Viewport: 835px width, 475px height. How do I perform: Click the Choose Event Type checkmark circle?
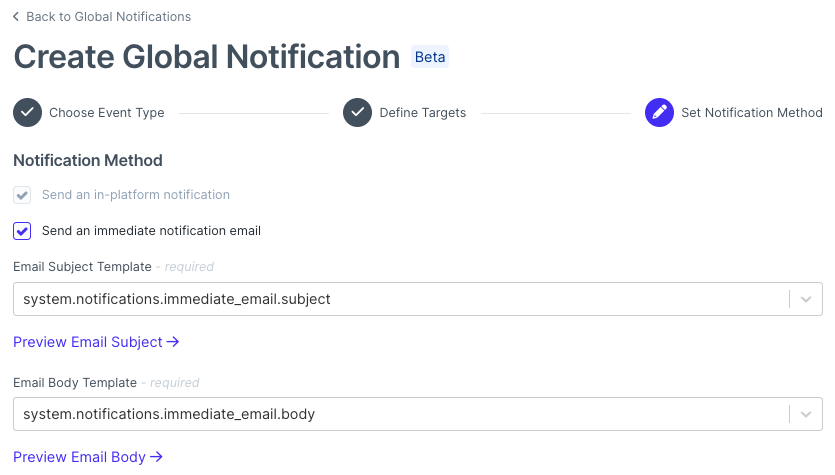27,112
